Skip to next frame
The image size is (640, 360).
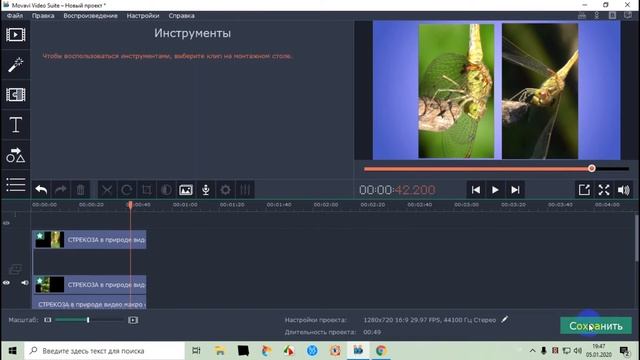[x=515, y=190]
